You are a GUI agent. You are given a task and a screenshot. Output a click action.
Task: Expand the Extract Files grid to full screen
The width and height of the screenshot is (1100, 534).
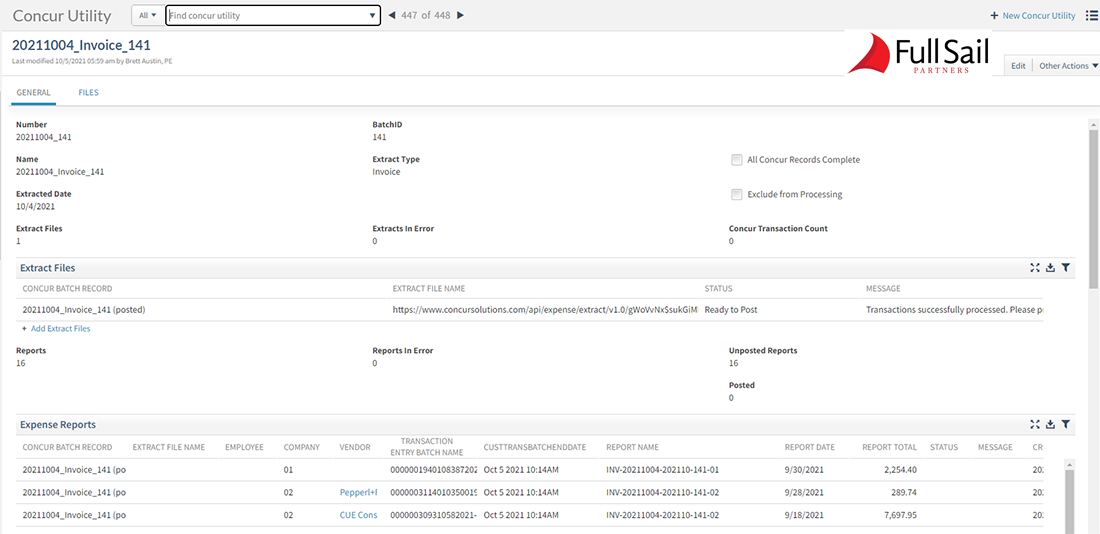1035,267
